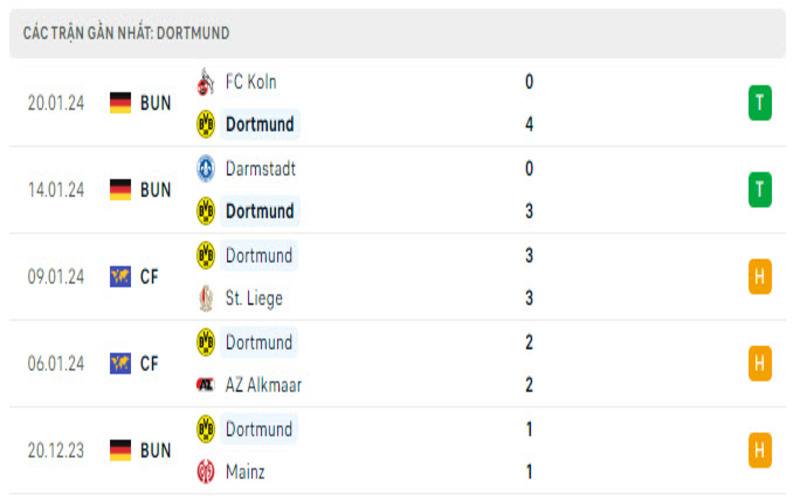The height and width of the screenshot is (500, 800).
Task: Click orange H badge for St. Liege match
Action: click(x=760, y=277)
